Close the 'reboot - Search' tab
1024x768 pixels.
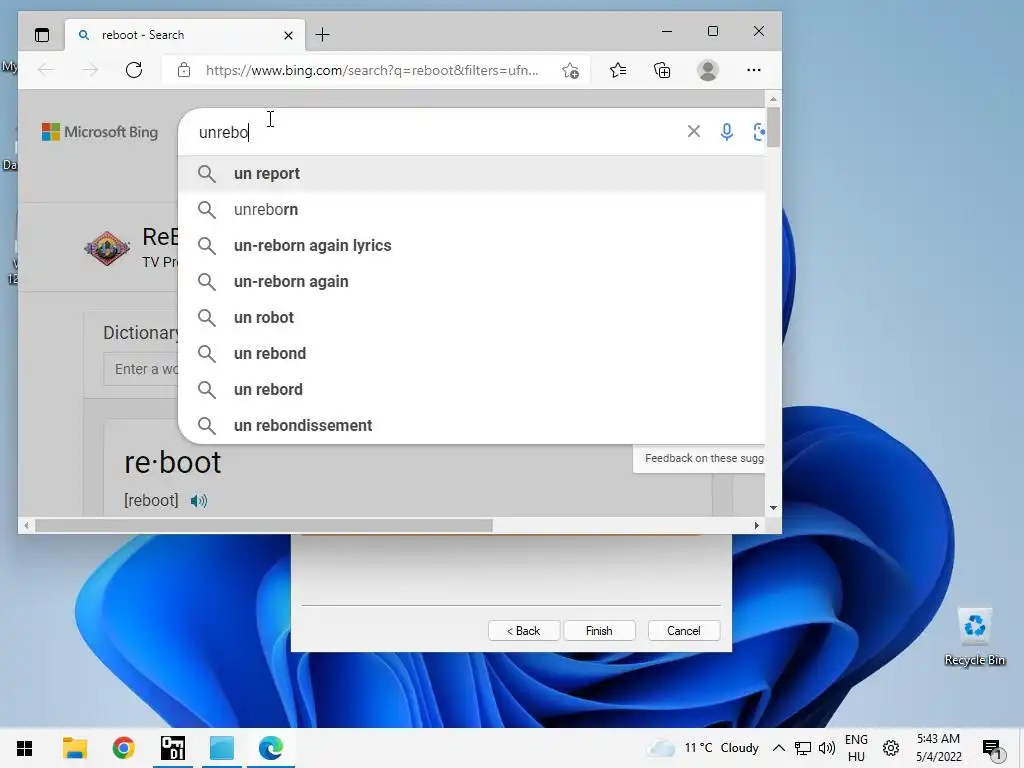click(x=288, y=35)
